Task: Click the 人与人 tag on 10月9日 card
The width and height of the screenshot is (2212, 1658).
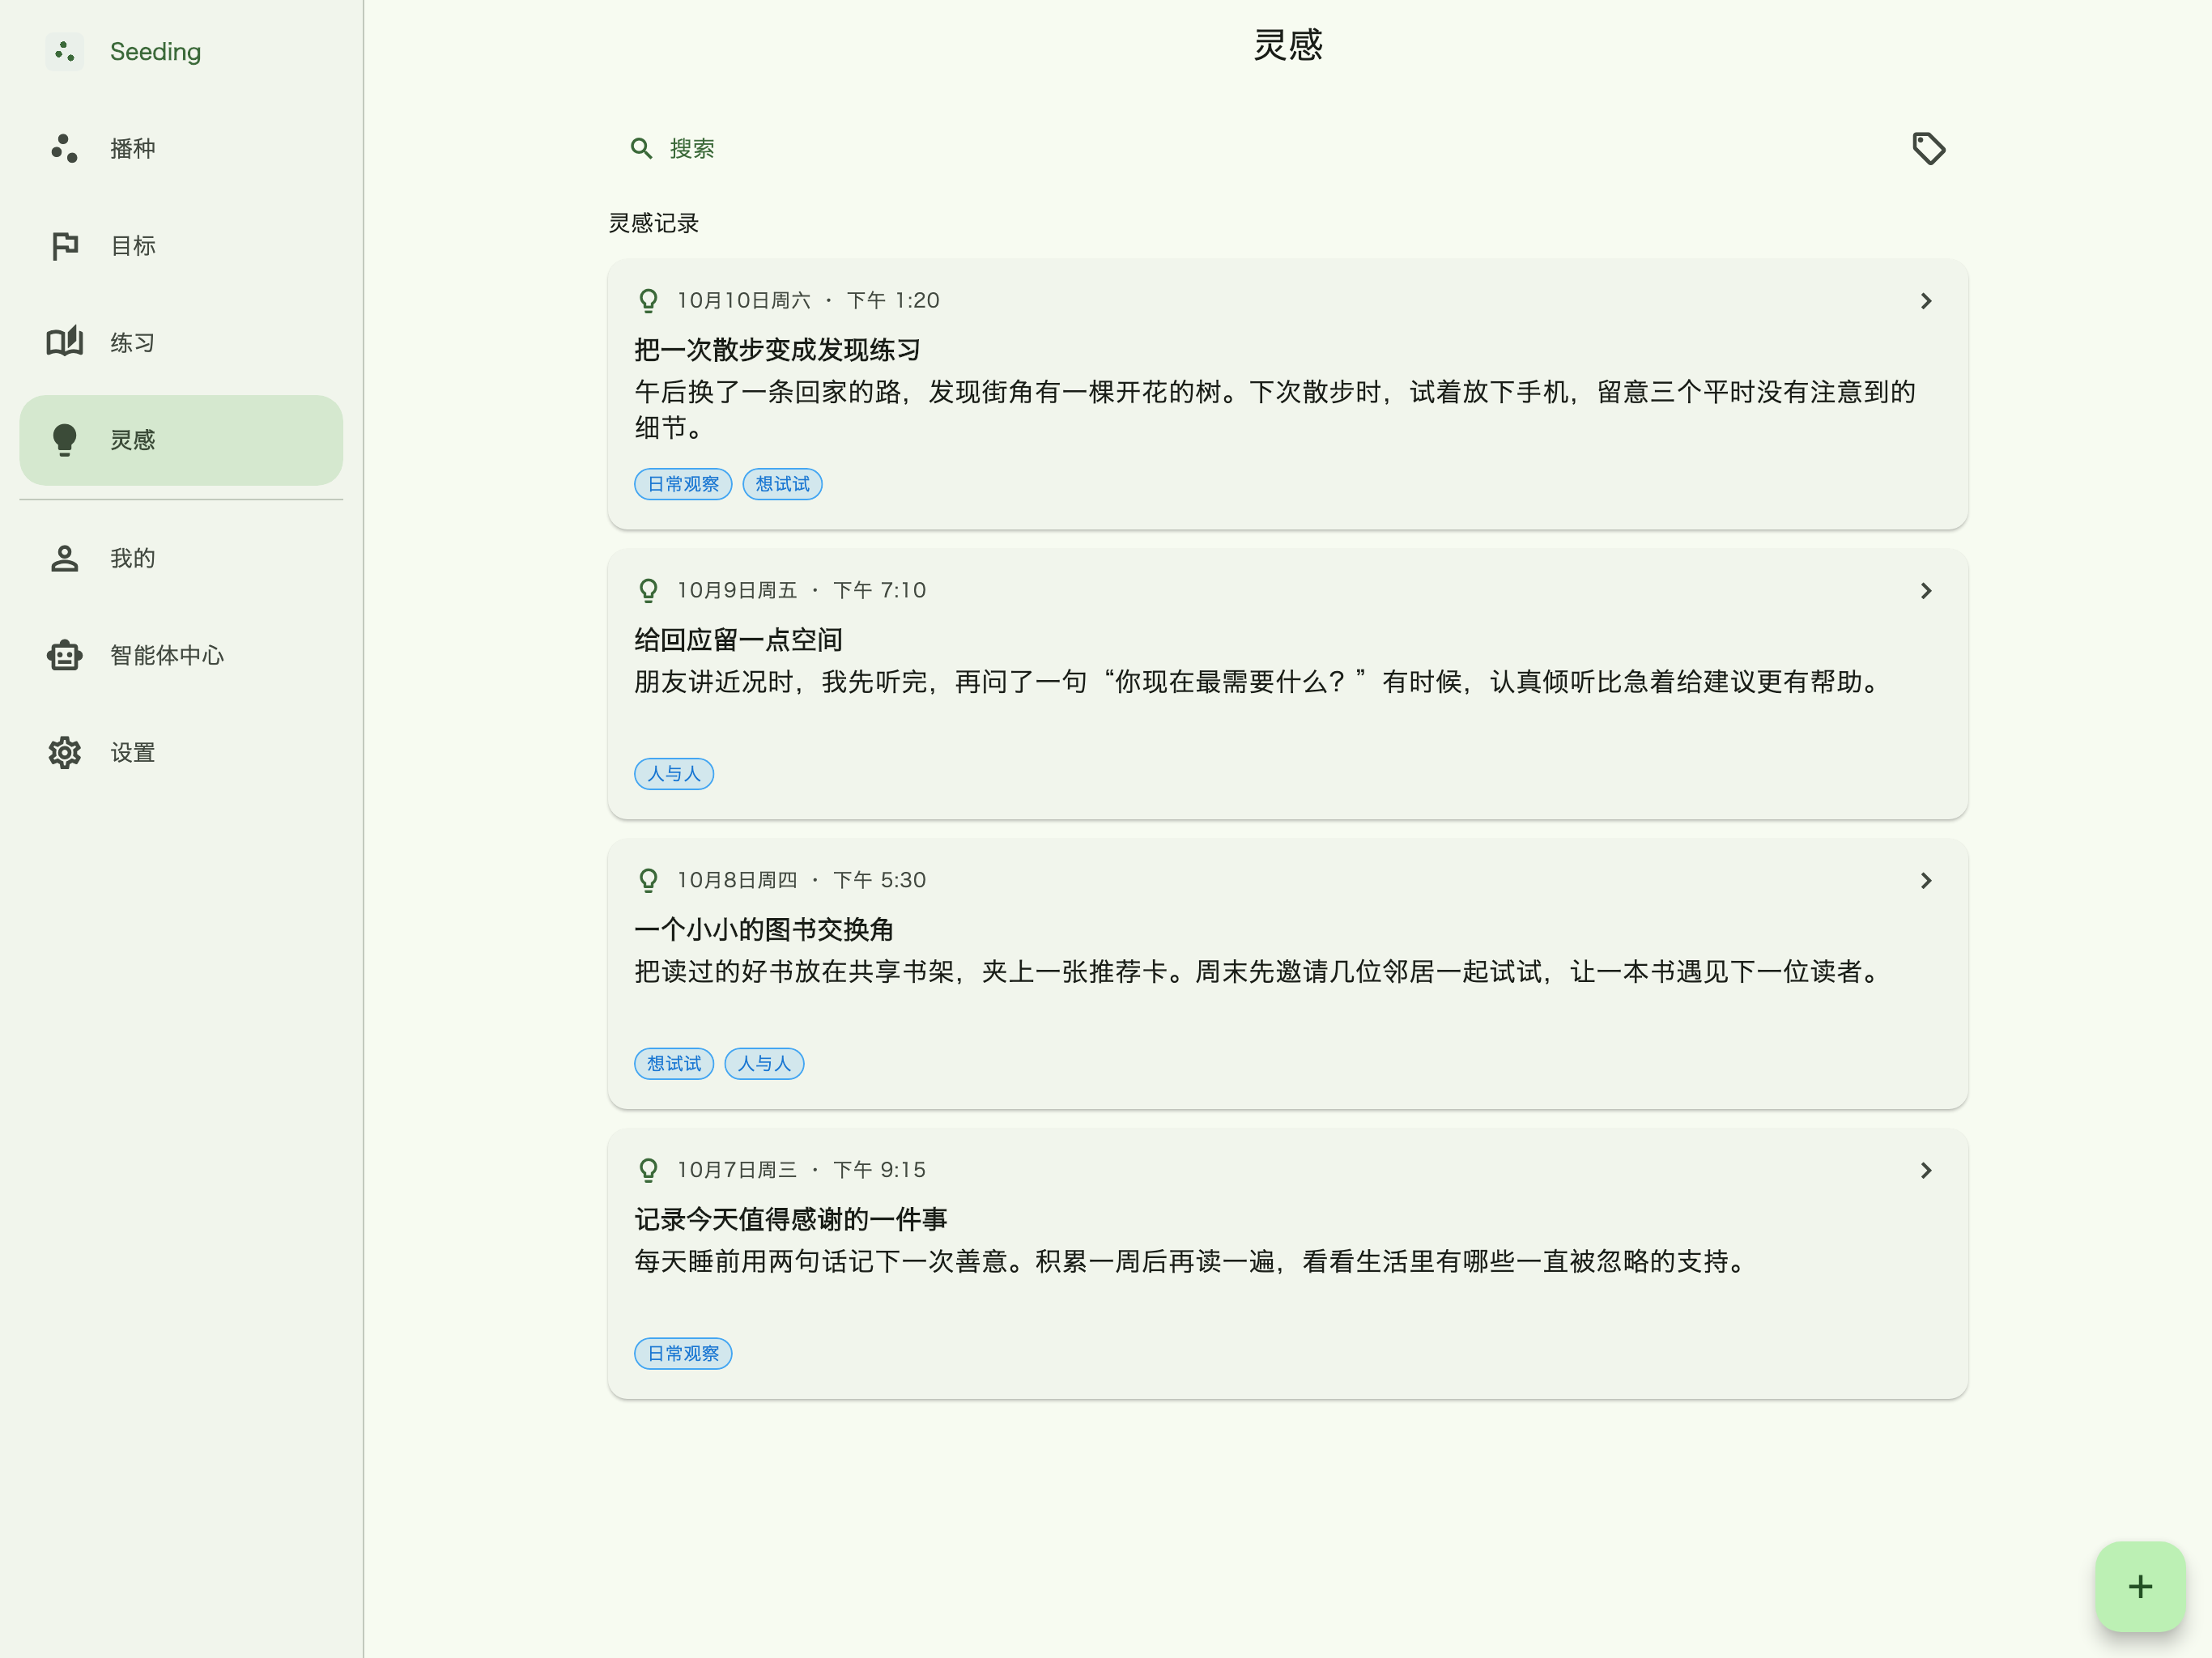Action: click(674, 774)
